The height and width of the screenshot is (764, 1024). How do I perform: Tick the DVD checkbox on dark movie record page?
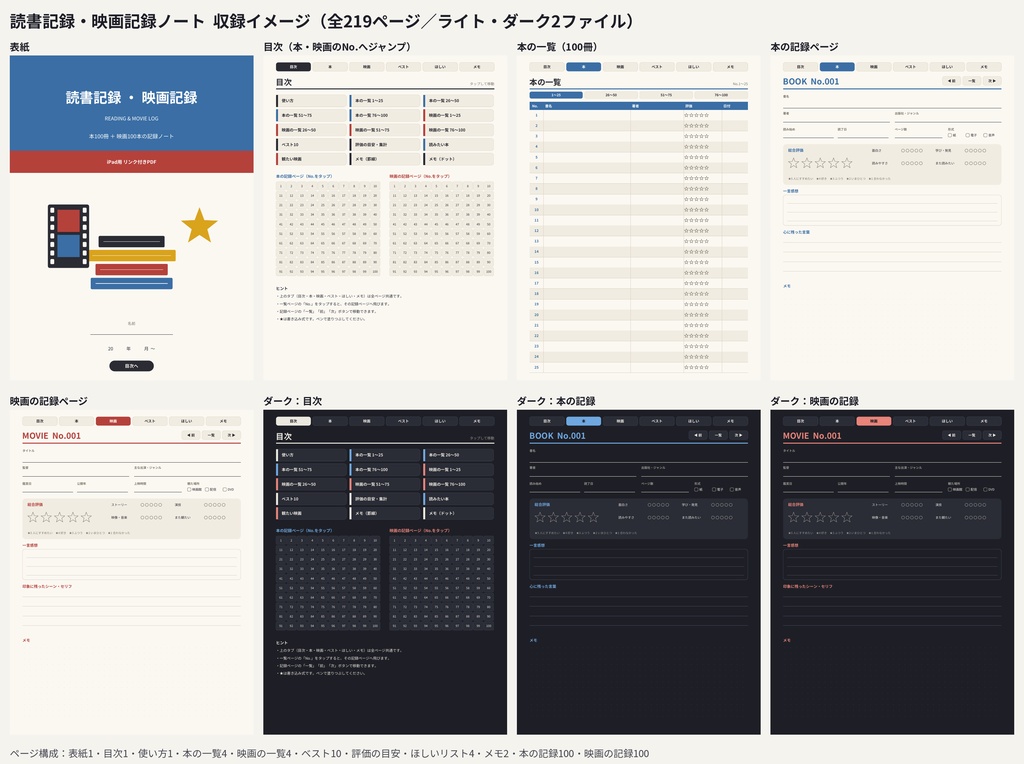[985, 489]
